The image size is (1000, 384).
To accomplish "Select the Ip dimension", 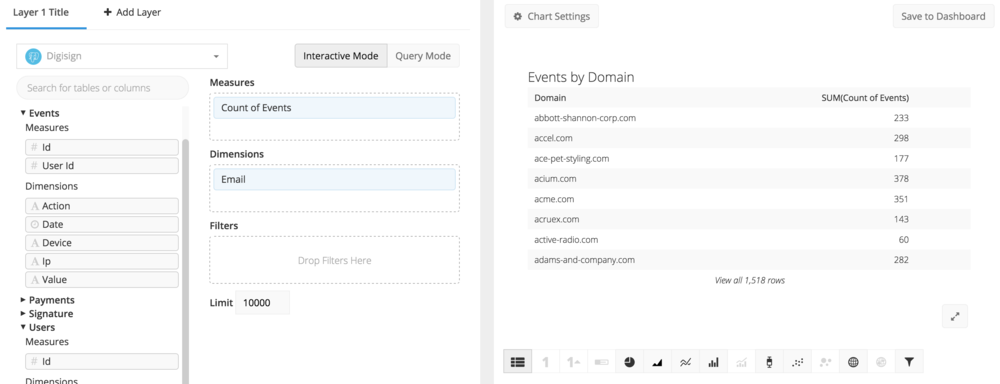I will pyautogui.click(x=102, y=262).
